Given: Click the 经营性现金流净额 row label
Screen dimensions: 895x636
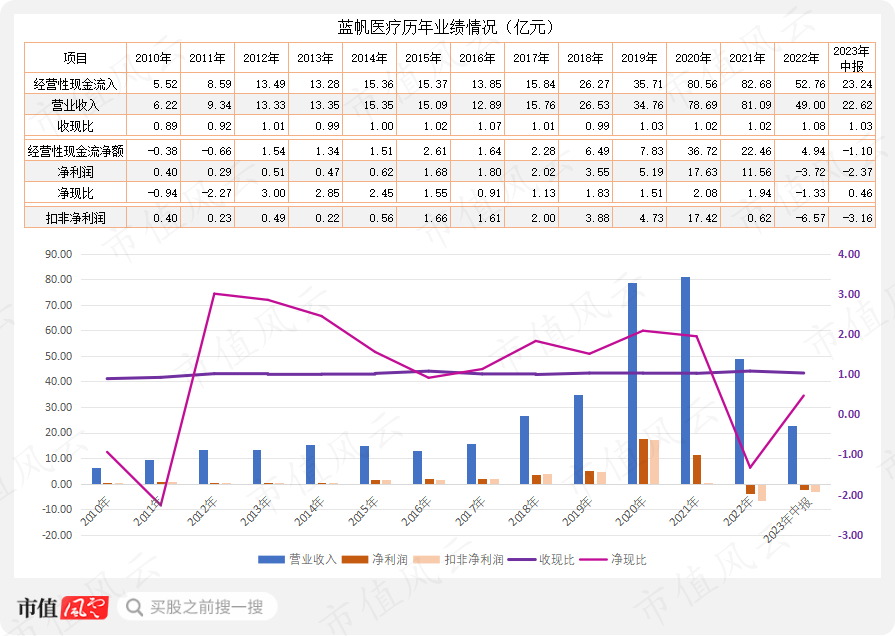Looking at the screenshot, I should click(75, 151).
